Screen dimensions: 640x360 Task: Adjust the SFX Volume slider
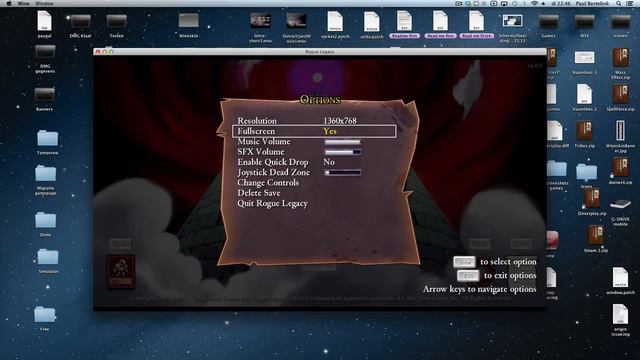pyautogui.click(x=342, y=152)
